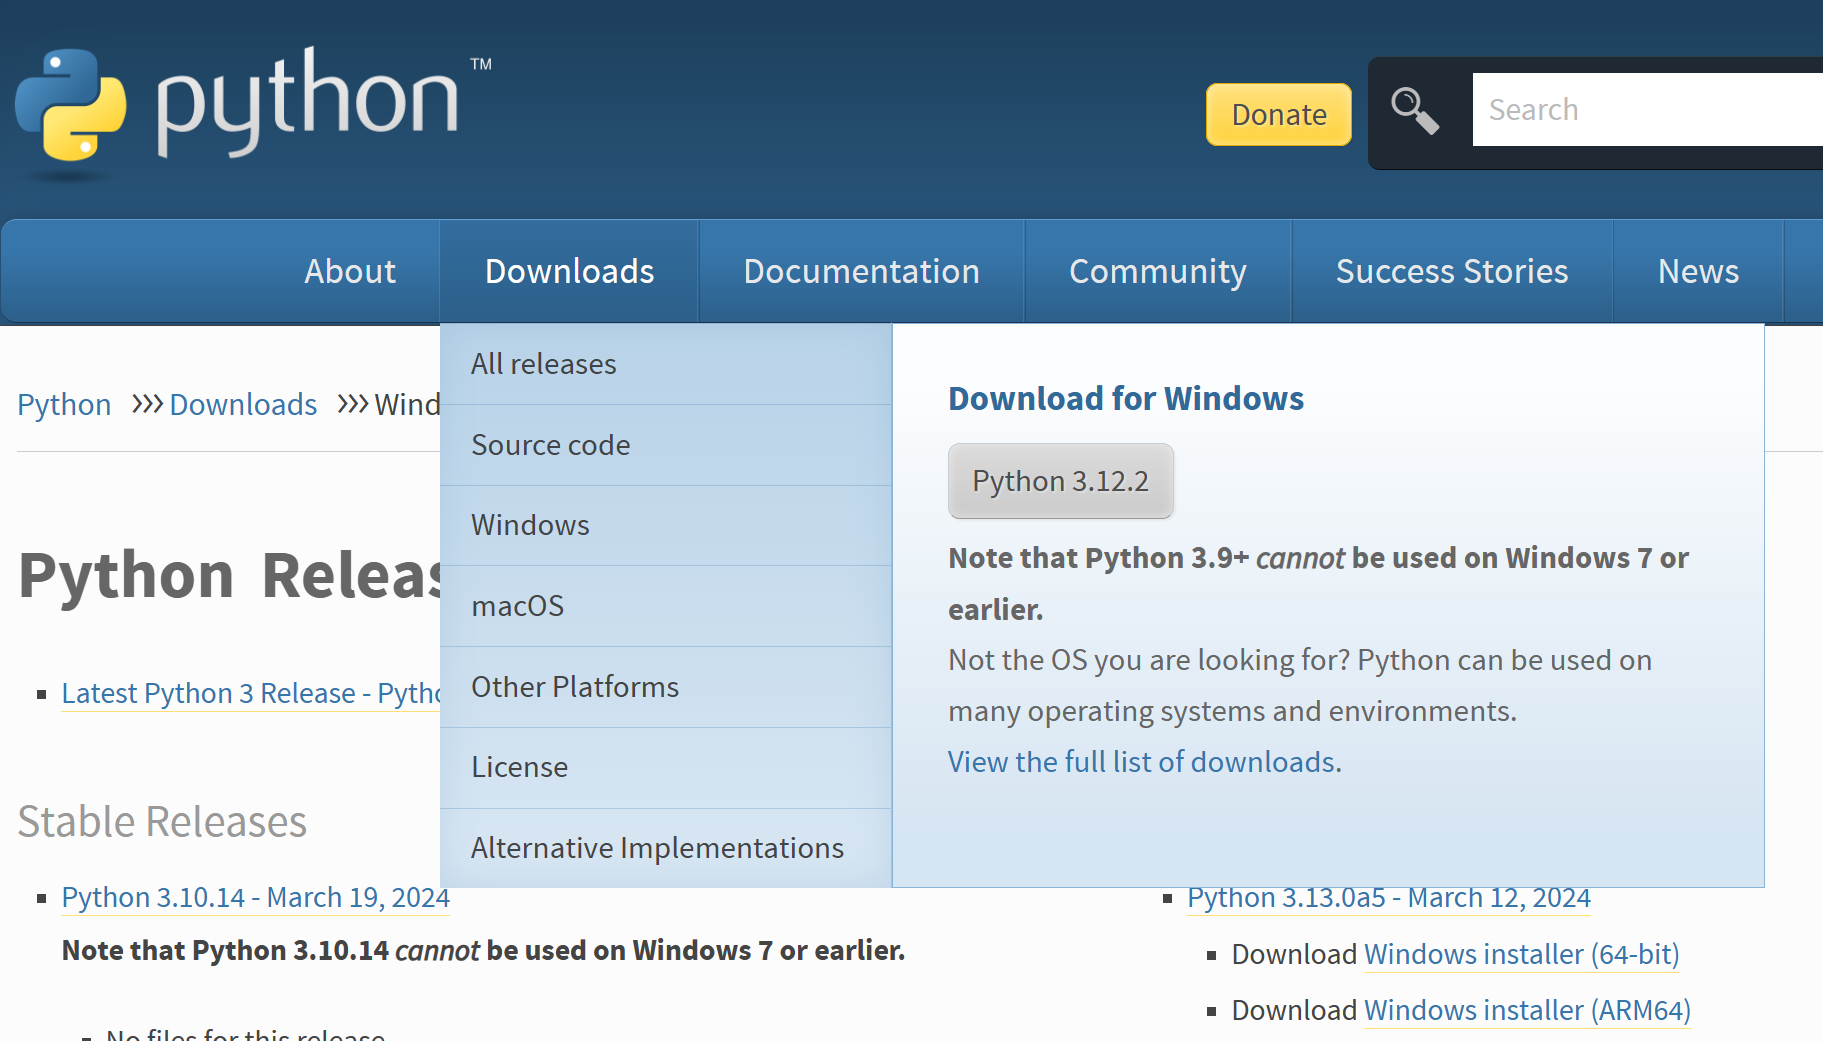Select macOS in Downloads dropdown
Viewport: 1823px width, 1041px height.
(x=666, y=606)
